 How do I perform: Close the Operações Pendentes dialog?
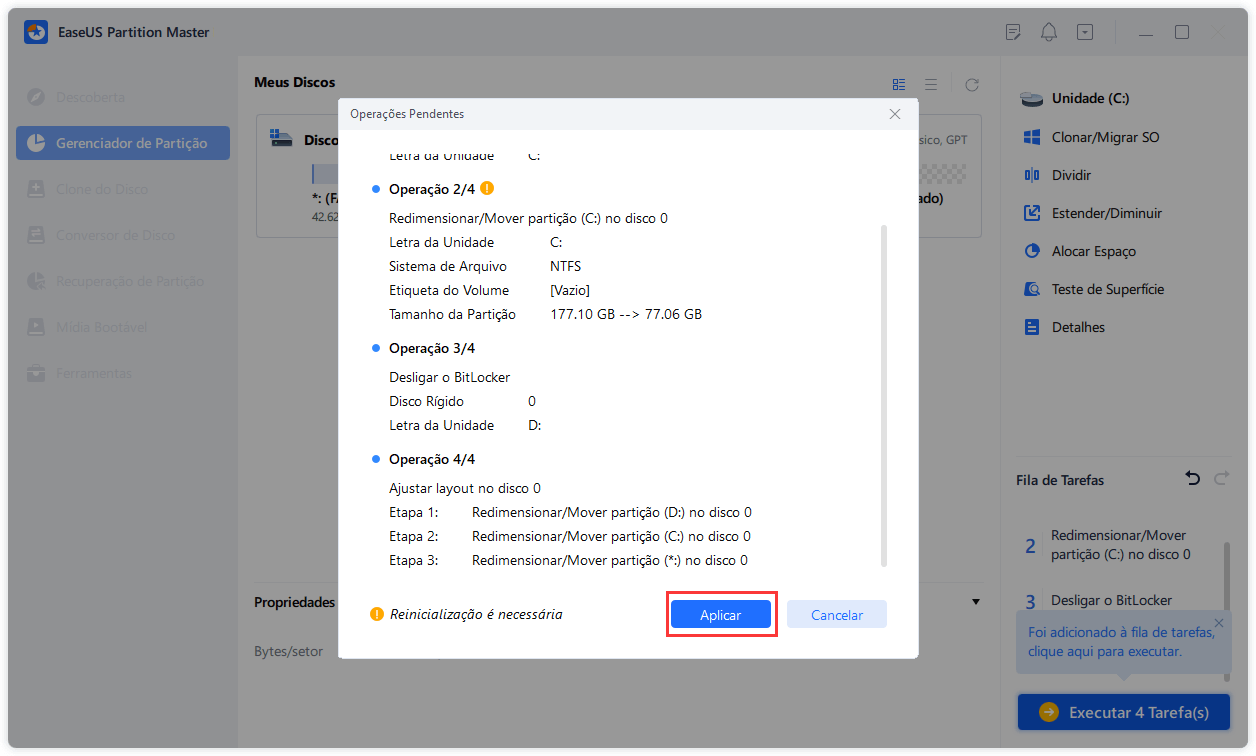(895, 114)
